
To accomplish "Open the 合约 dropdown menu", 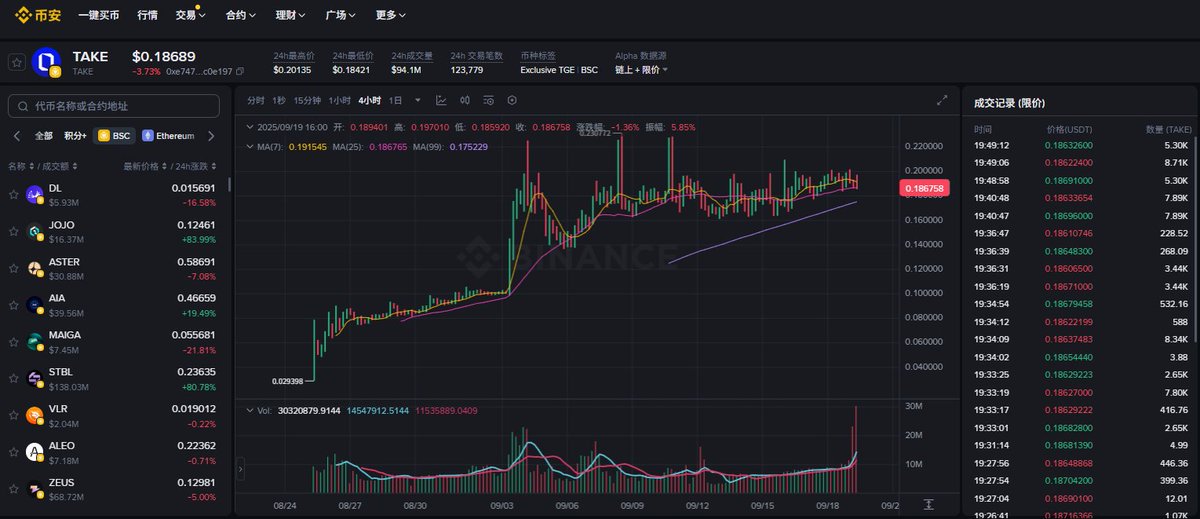I will click(x=240, y=15).
